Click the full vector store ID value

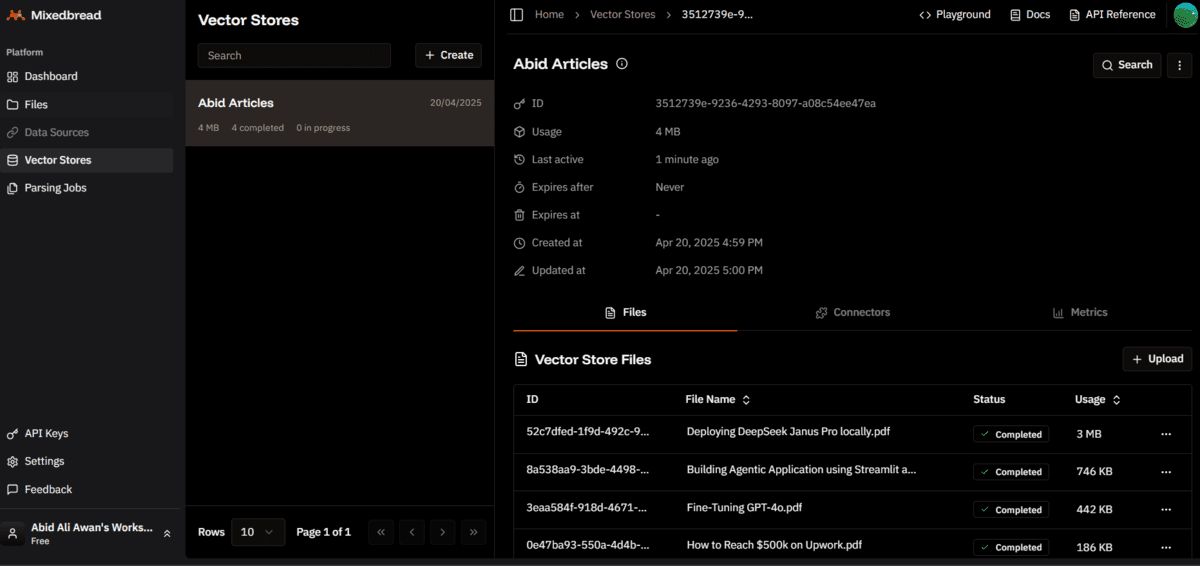click(x=766, y=103)
